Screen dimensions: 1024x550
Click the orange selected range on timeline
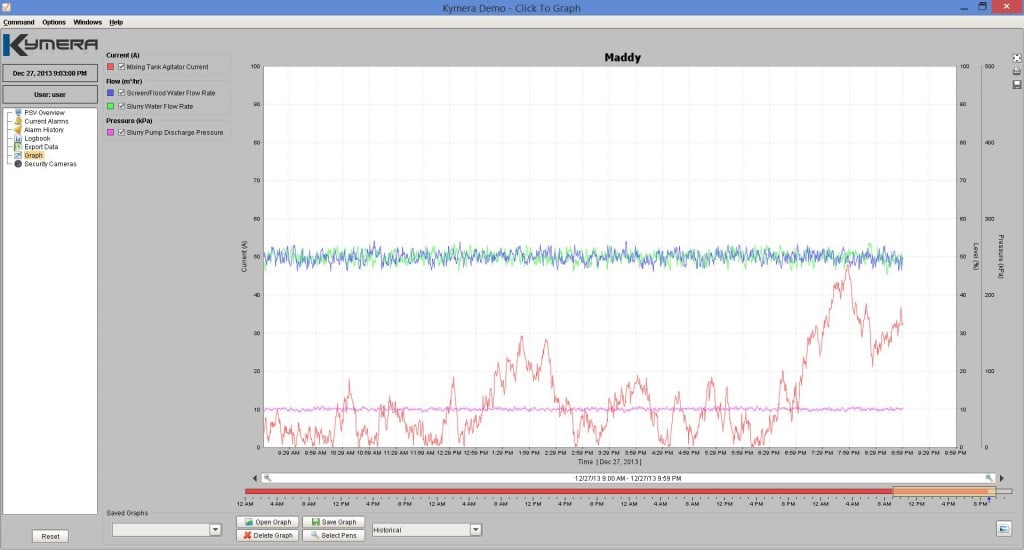coord(944,491)
